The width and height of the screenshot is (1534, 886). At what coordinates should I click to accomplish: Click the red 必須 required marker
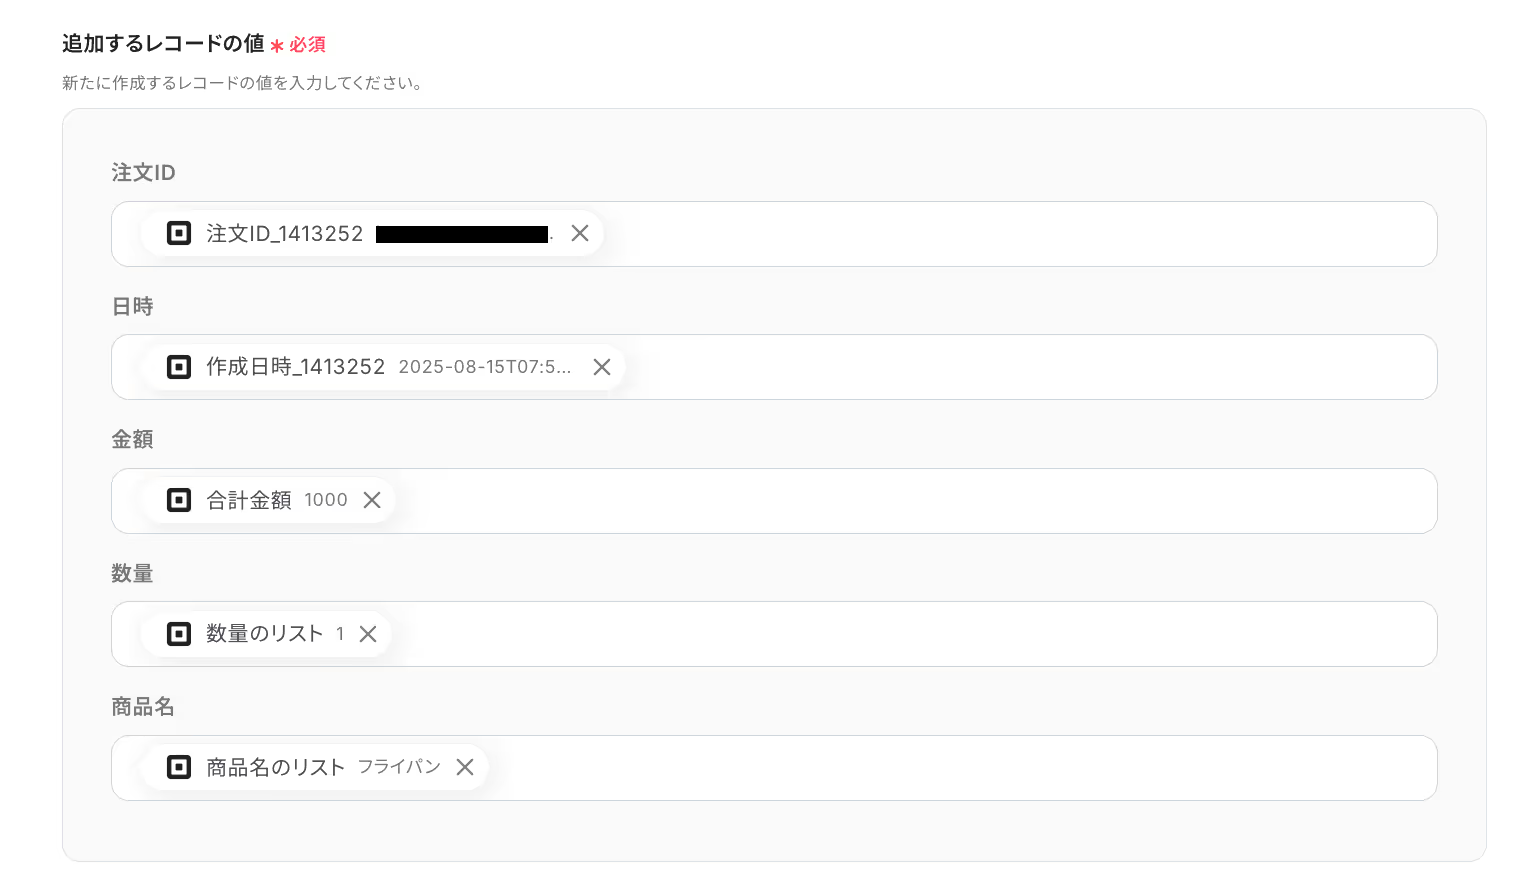click(x=307, y=45)
